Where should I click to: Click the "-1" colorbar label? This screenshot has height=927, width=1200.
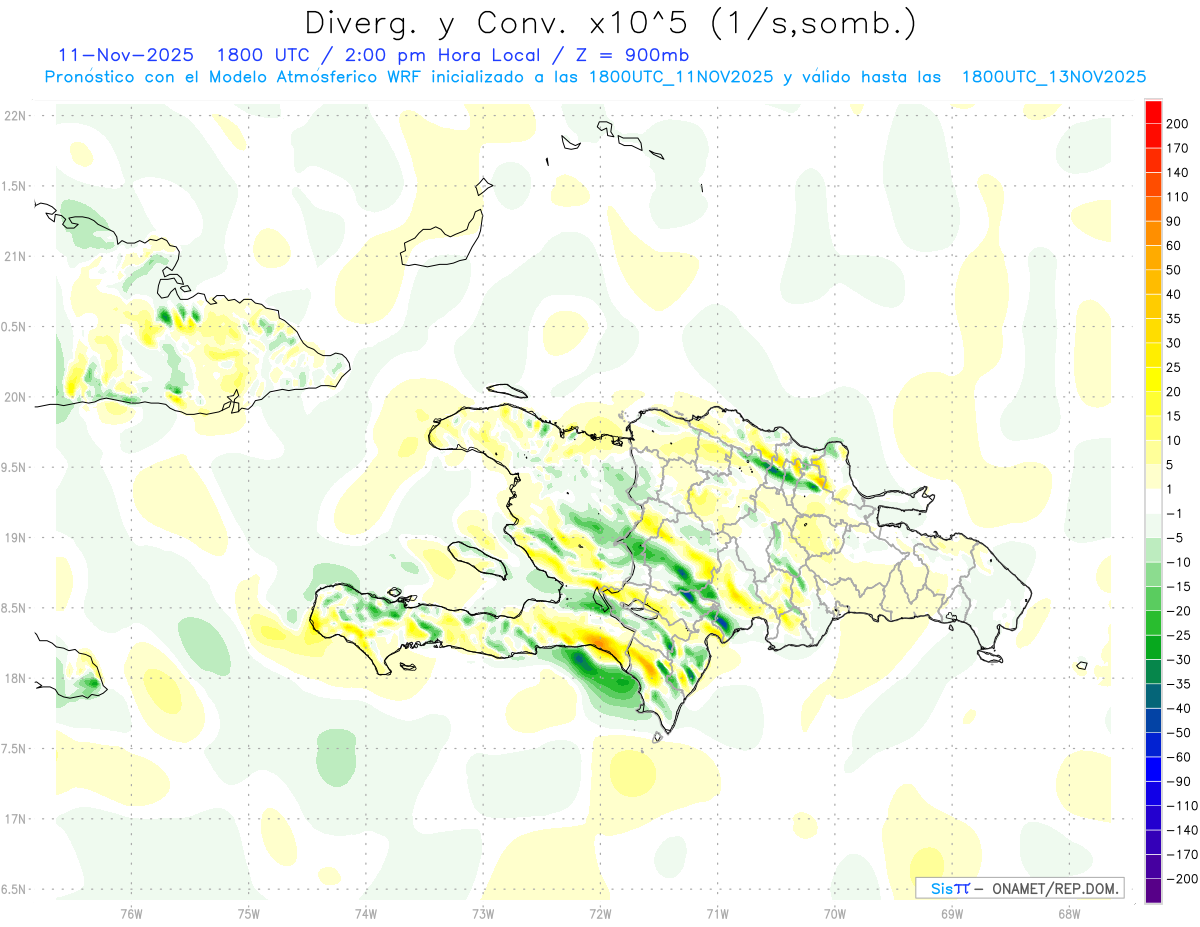click(x=1175, y=514)
